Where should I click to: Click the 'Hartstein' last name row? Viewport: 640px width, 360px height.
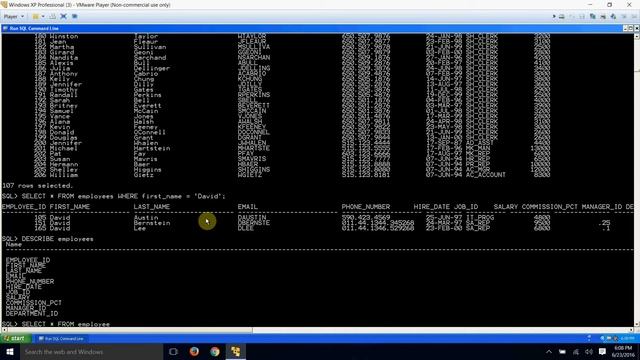pyautogui.click(x=151, y=149)
